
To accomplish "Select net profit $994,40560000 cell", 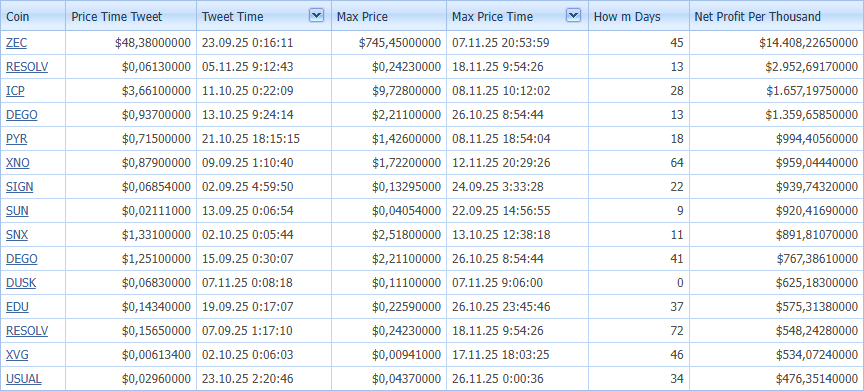I will (x=776, y=139).
